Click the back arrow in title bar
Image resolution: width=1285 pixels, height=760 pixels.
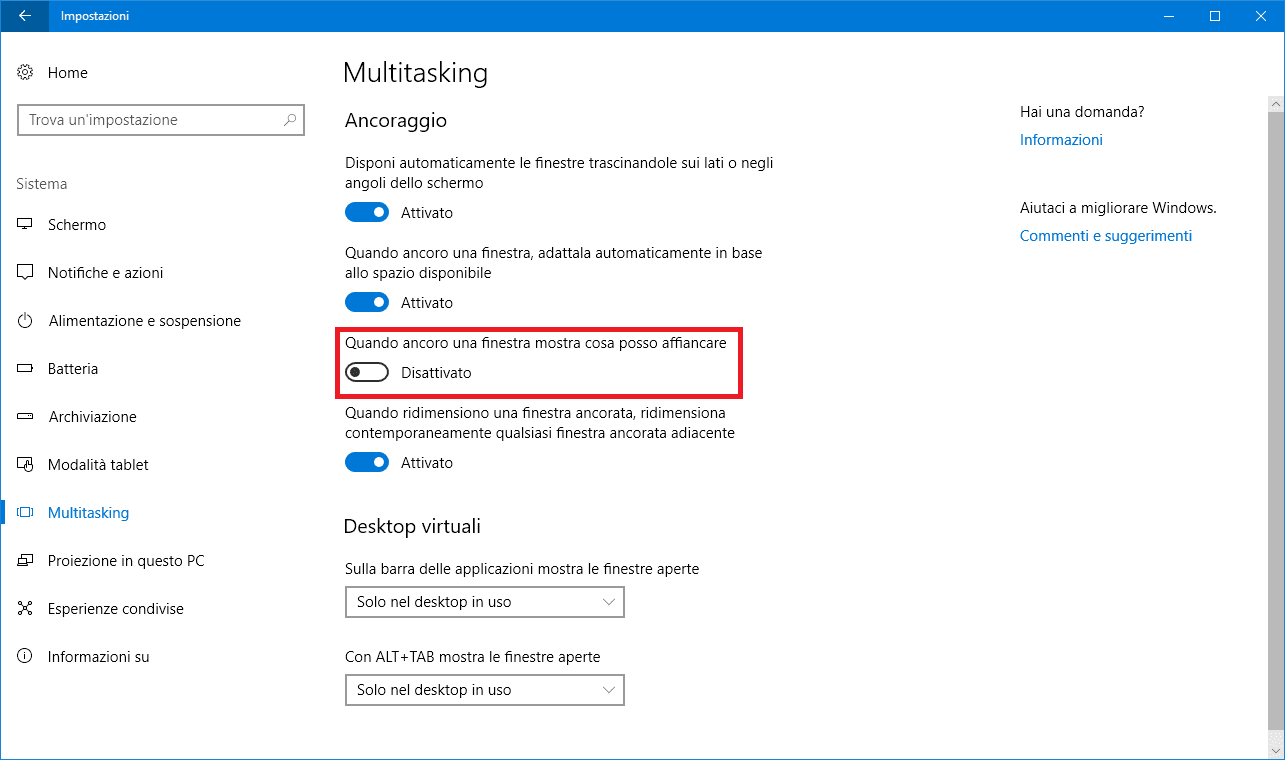25,16
